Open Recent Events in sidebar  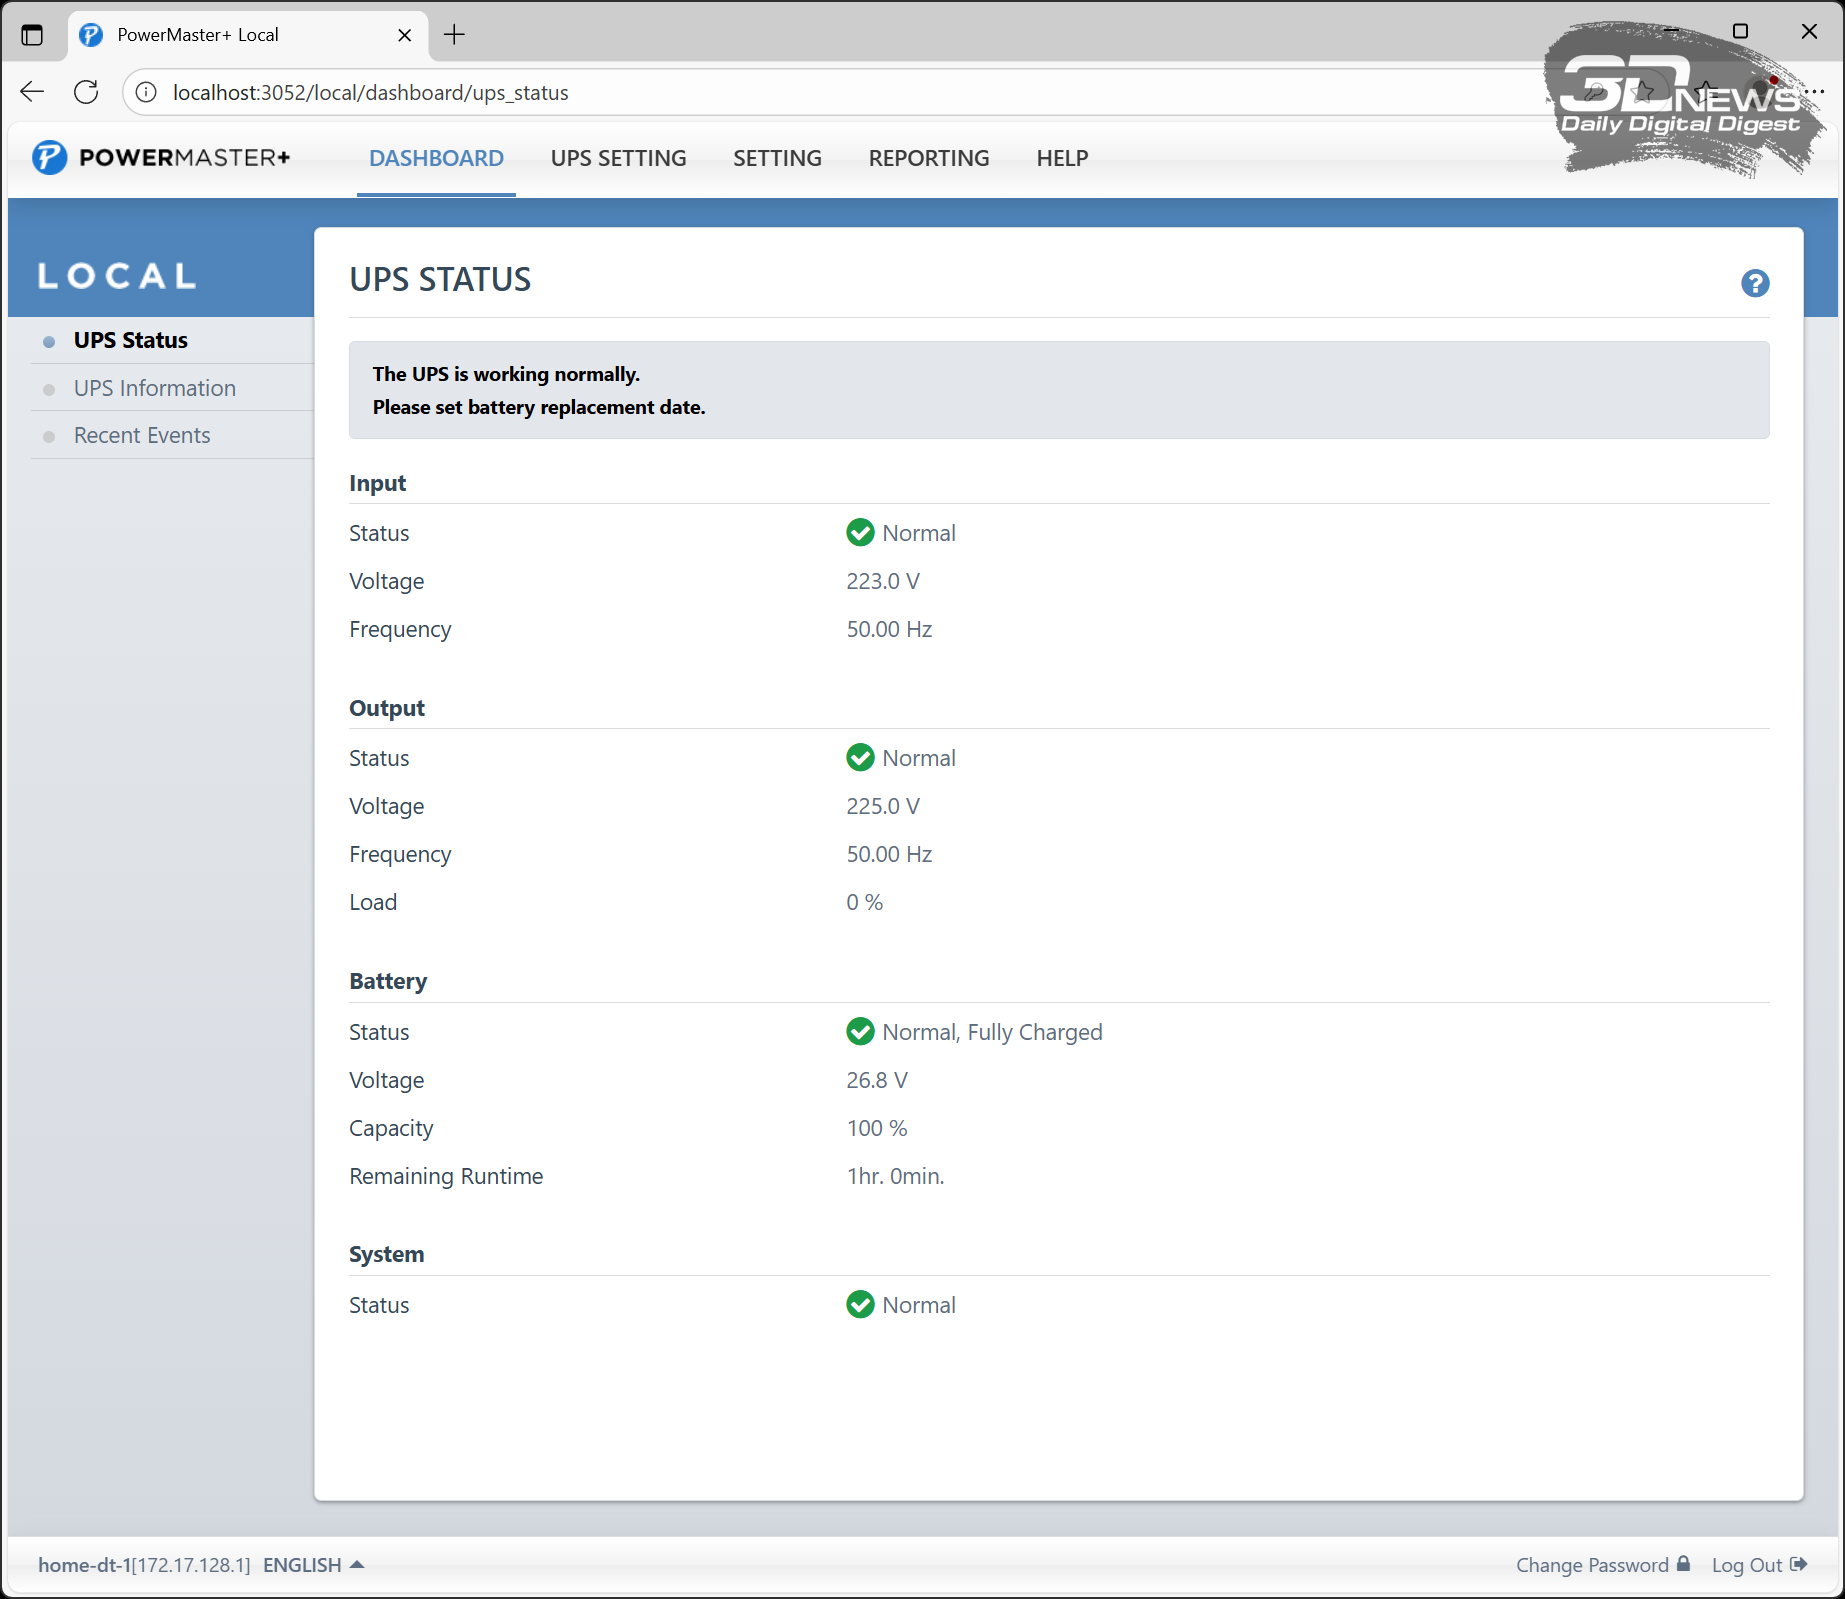(142, 436)
